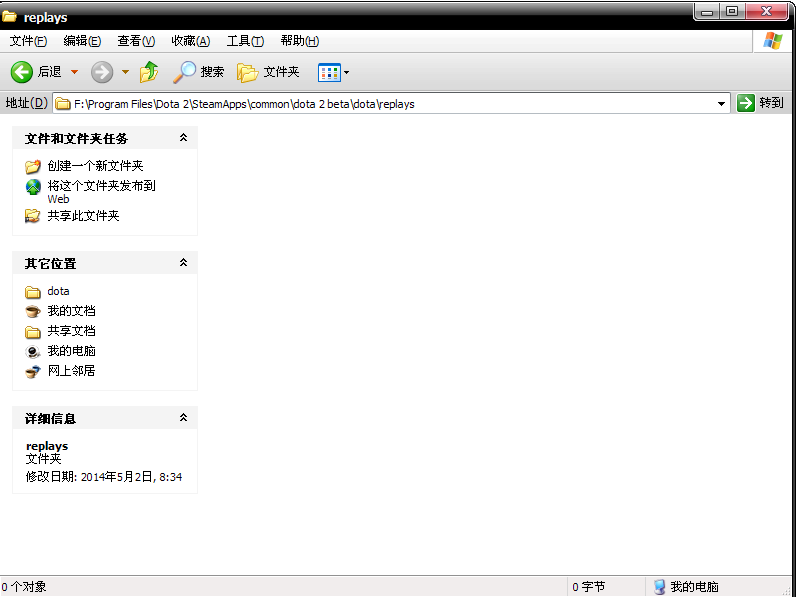Open the 工具(T) menu
The height and width of the screenshot is (597, 796).
click(x=245, y=41)
